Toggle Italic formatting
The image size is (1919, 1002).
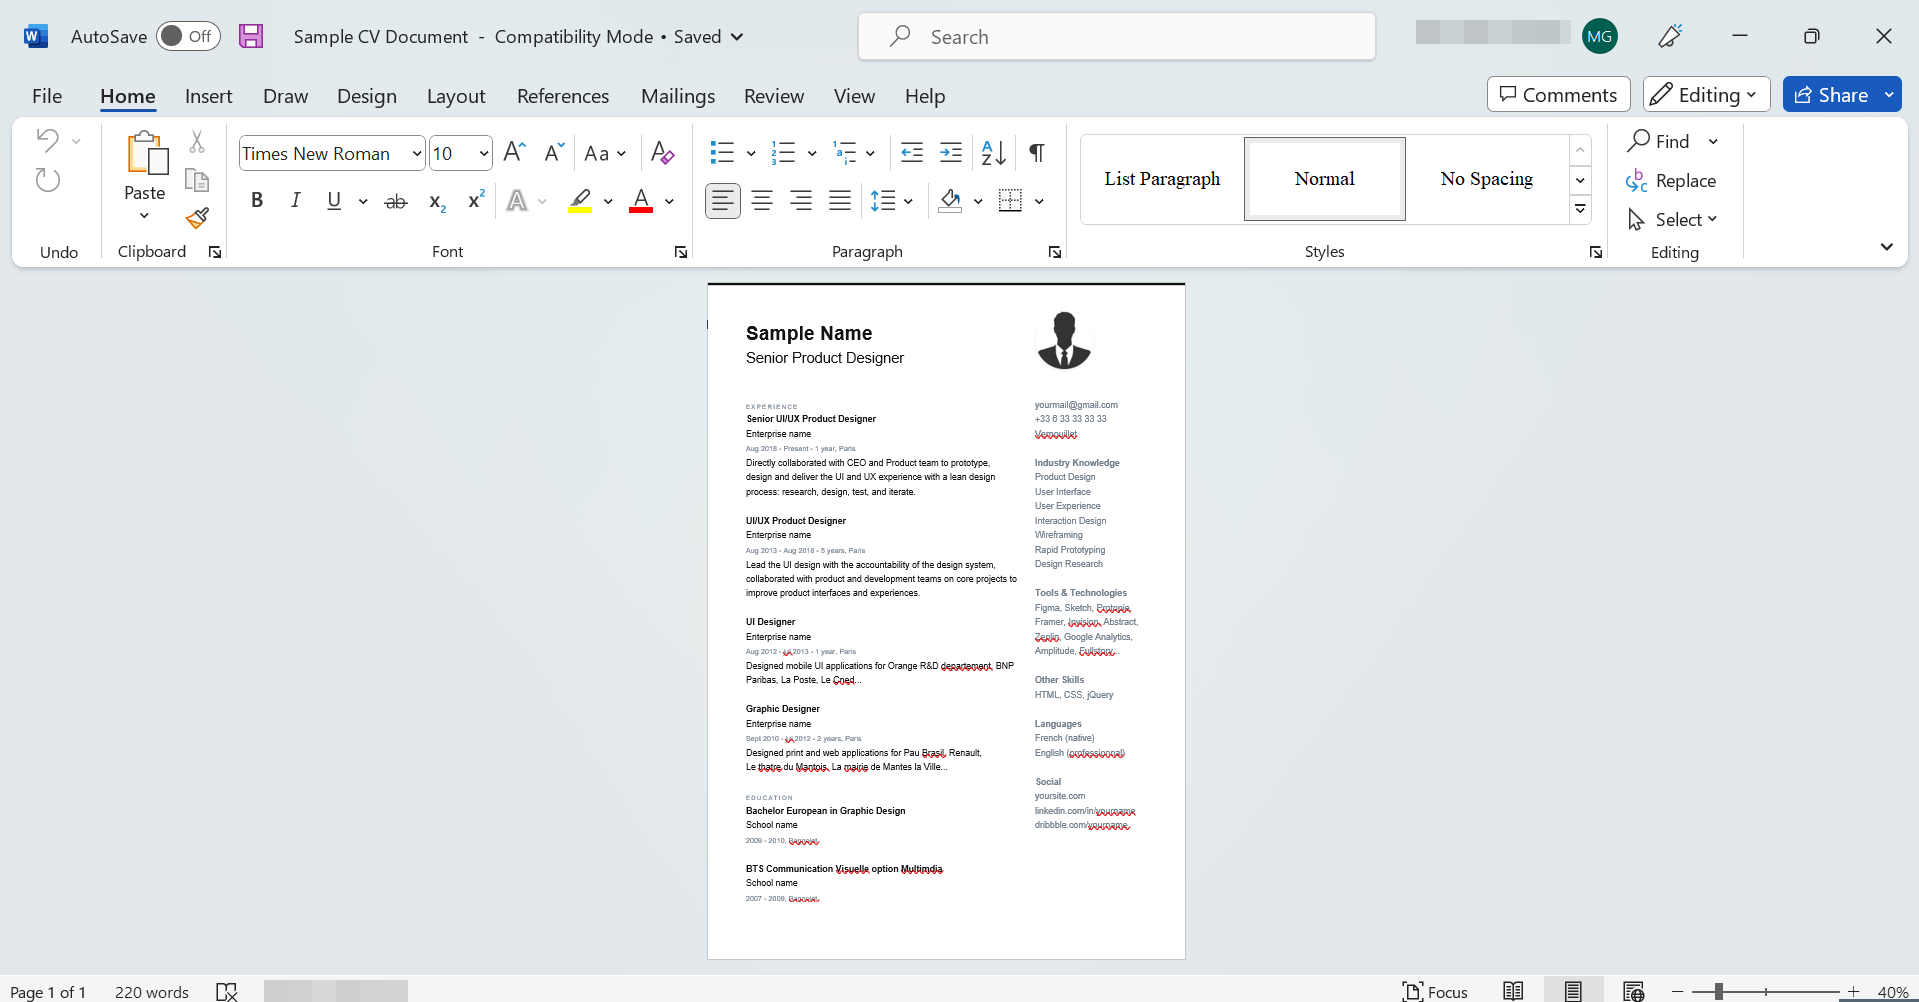[x=295, y=201]
